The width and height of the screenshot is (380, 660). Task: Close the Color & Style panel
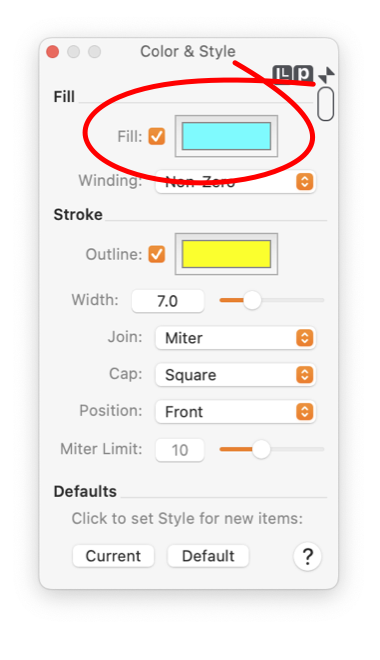coord(53,52)
